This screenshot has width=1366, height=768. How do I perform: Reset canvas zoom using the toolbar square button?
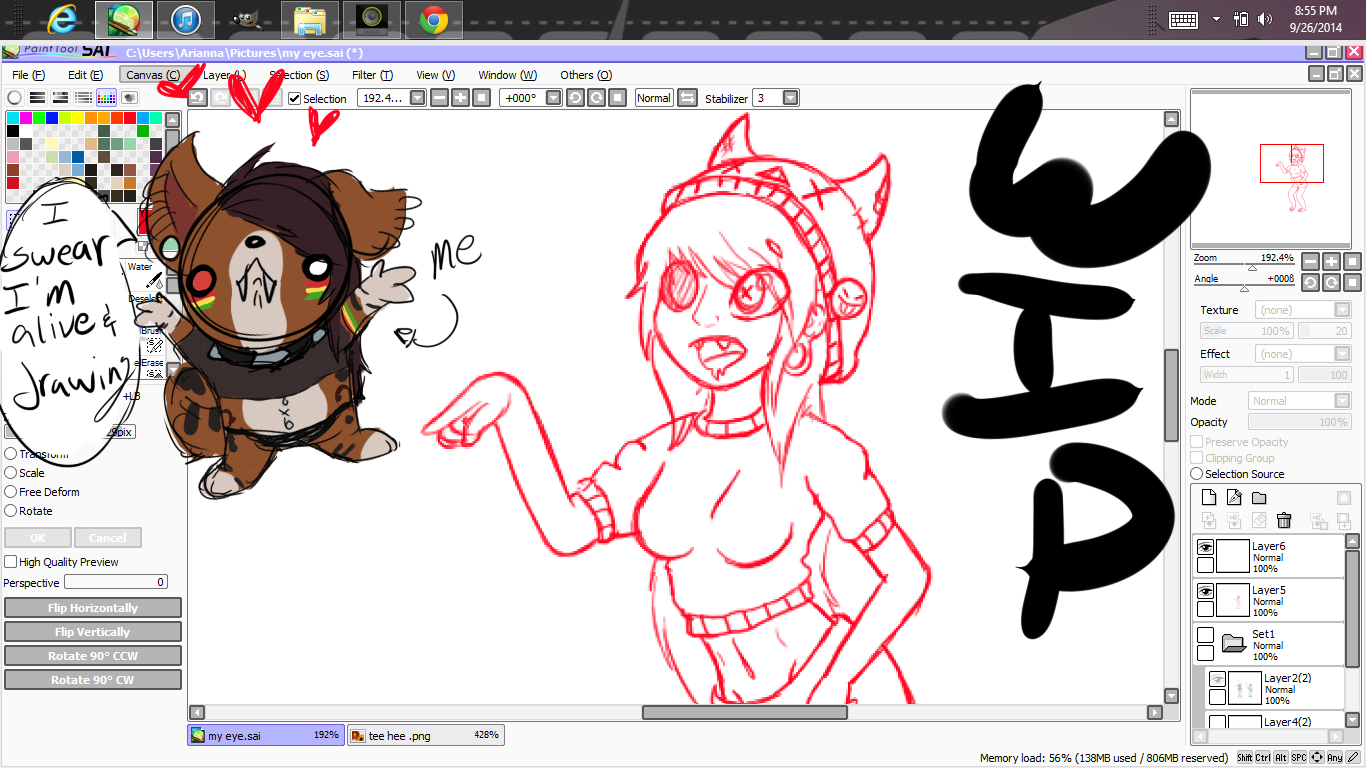[481, 97]
